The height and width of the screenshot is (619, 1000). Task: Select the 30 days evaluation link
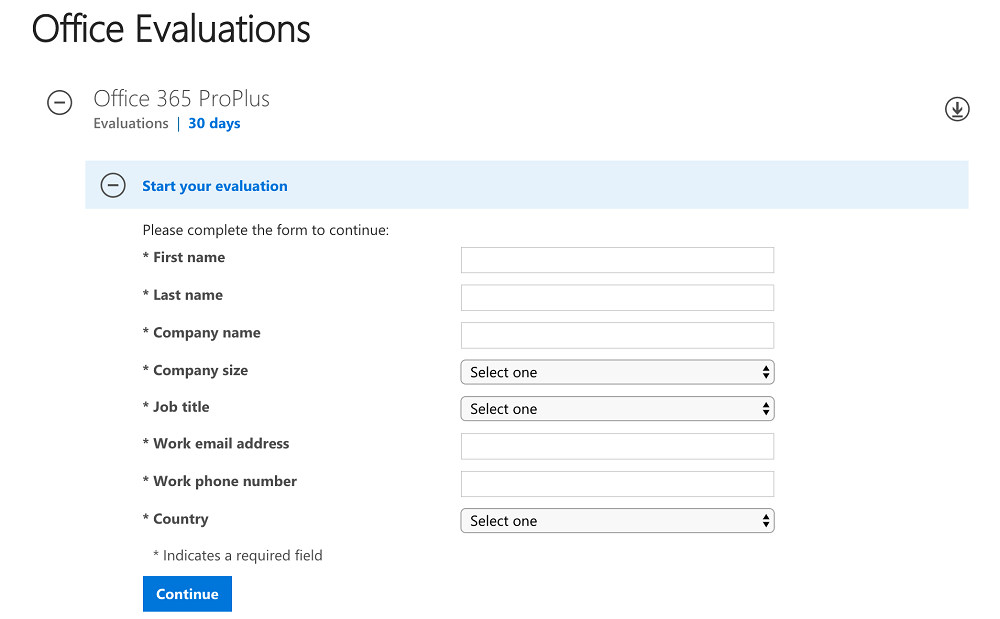[214, 124]
